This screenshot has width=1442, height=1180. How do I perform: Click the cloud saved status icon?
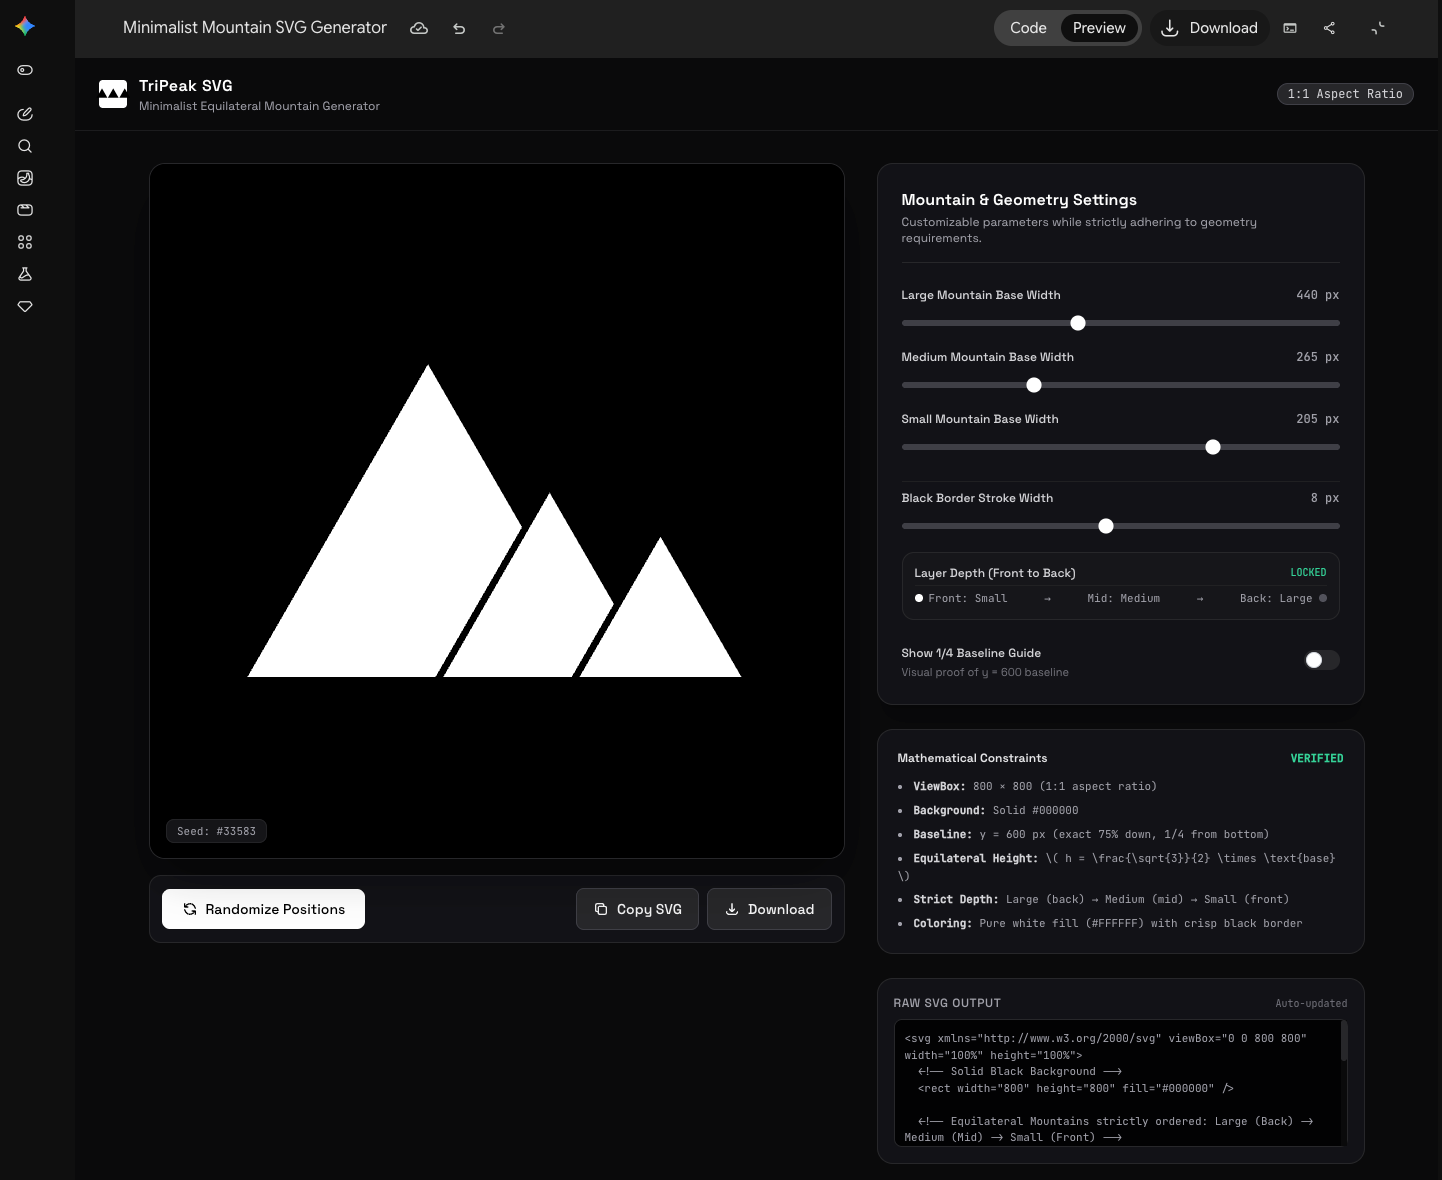tap(419, 28)
